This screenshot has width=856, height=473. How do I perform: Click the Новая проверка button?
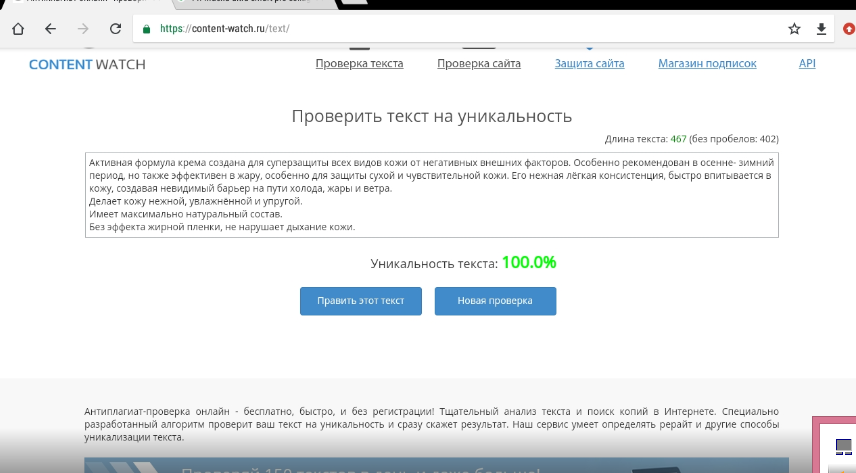point(495,301)
